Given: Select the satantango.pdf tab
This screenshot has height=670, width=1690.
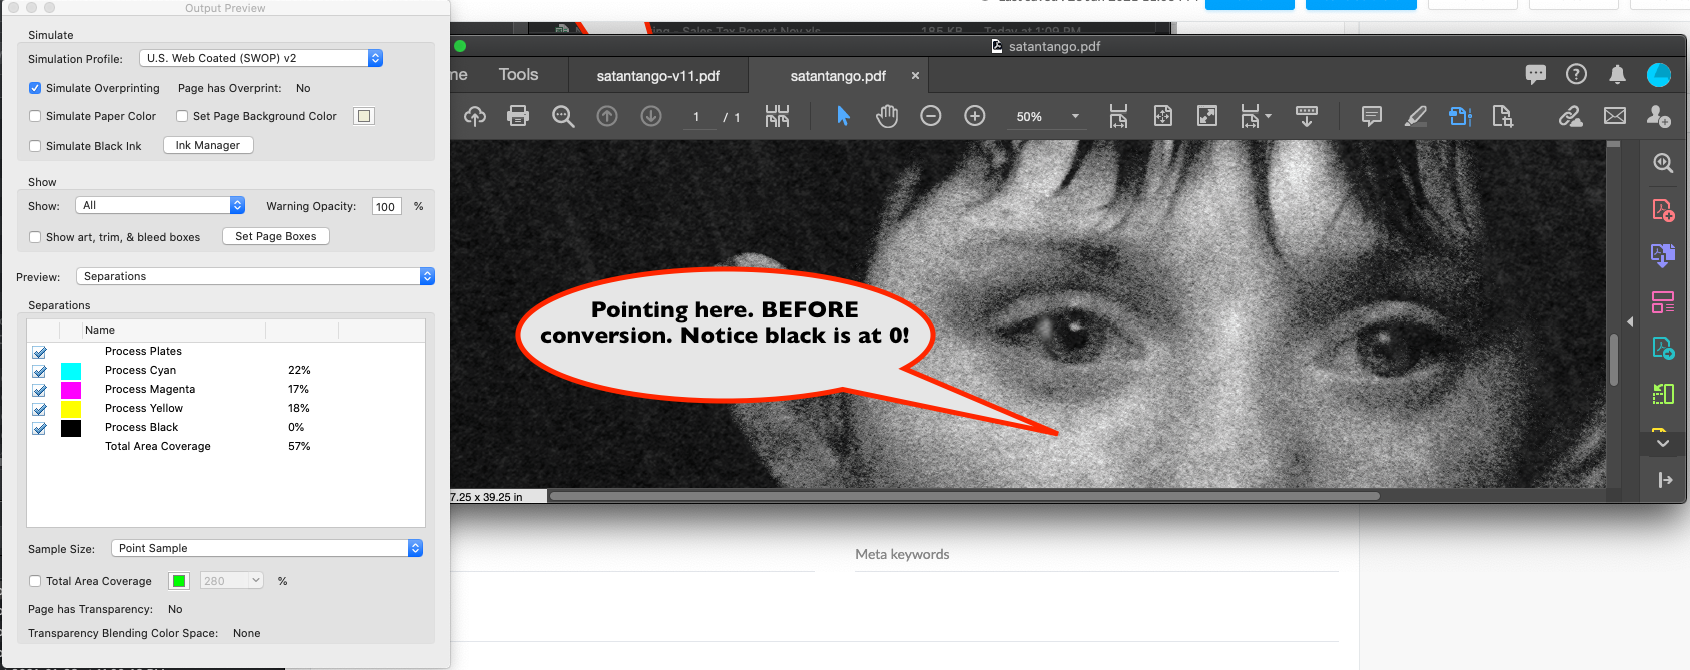Looking at the screenshot, I should pyautogui.click(x=838, y=76).
